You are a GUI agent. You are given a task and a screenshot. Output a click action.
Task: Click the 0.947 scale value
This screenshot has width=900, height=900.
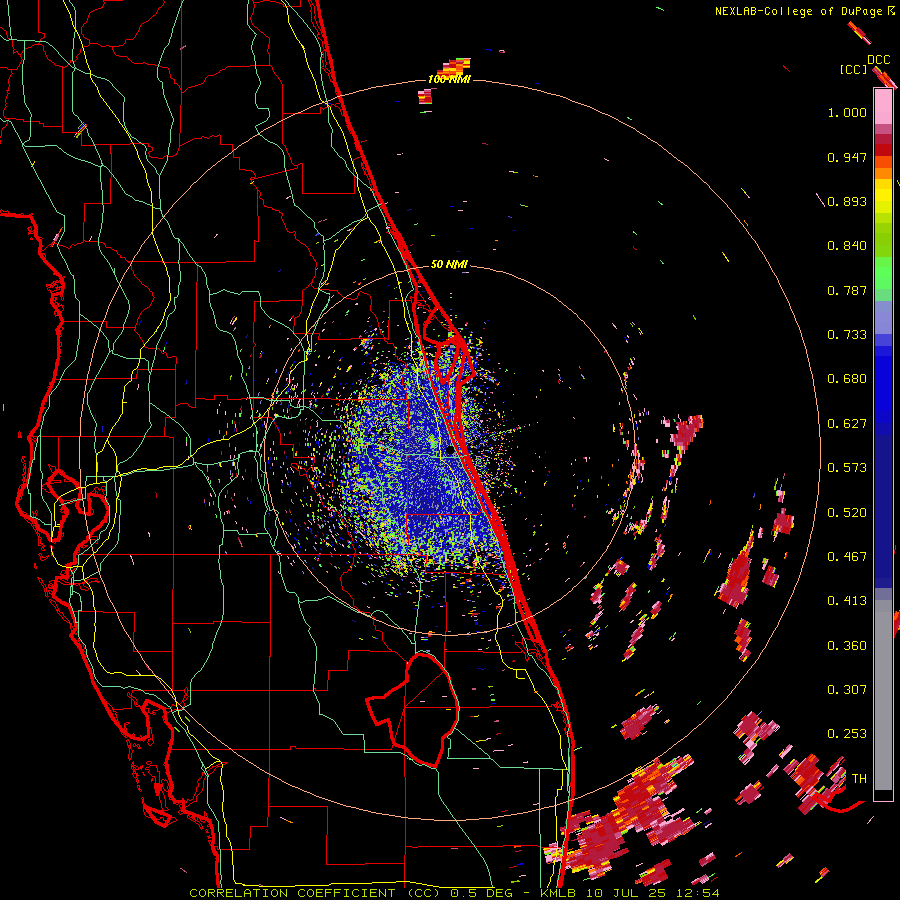(847, 157)
